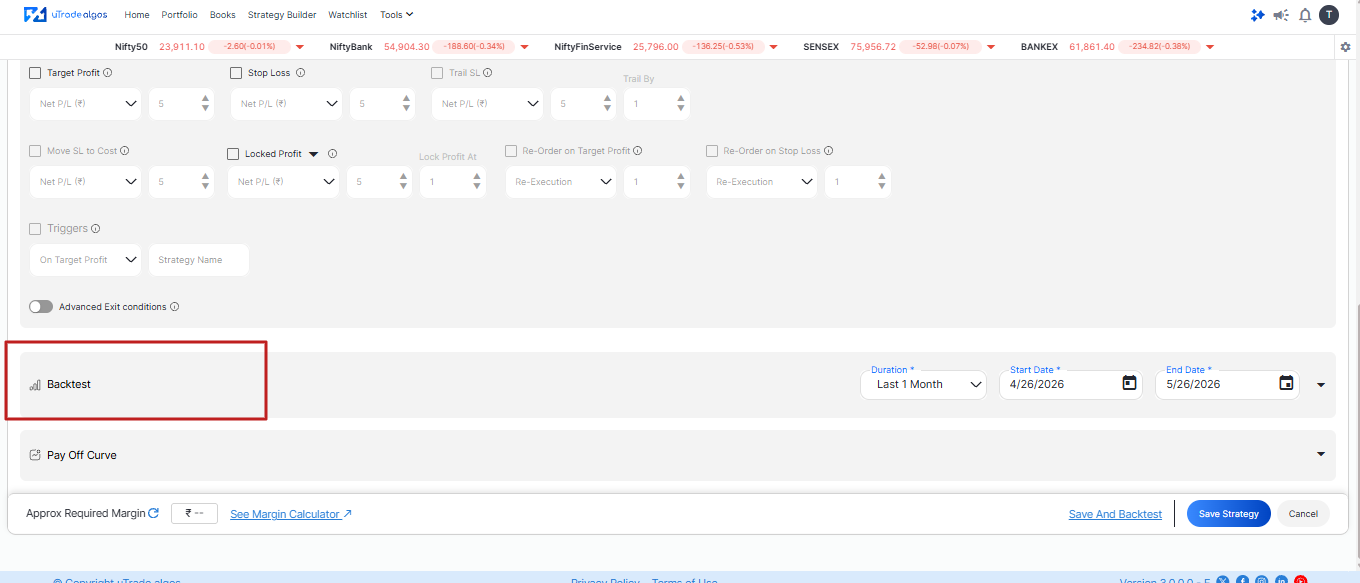The height and width of the screenshot is (583, 1360).
Task: Open Net P/L dropdown under Trail SL
Action: [x=487, y=104]
